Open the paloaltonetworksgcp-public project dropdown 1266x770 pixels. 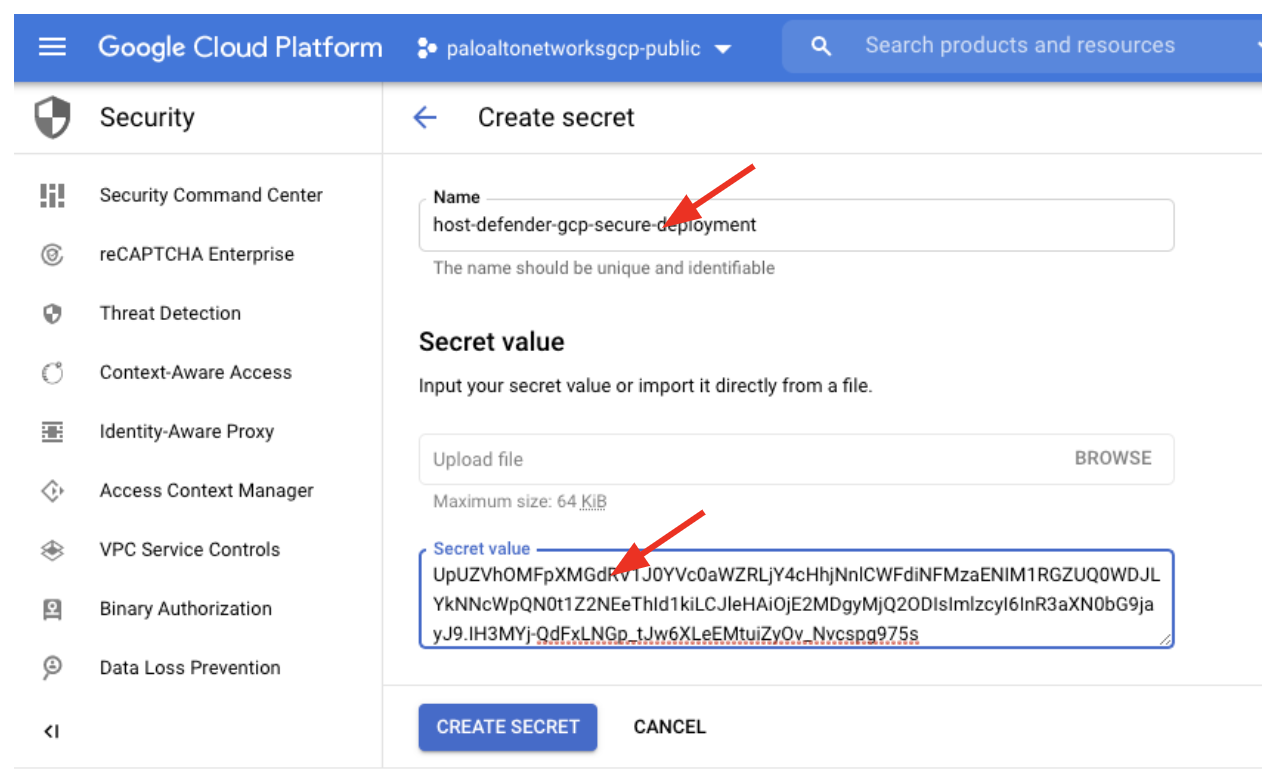tap(574, 48)
